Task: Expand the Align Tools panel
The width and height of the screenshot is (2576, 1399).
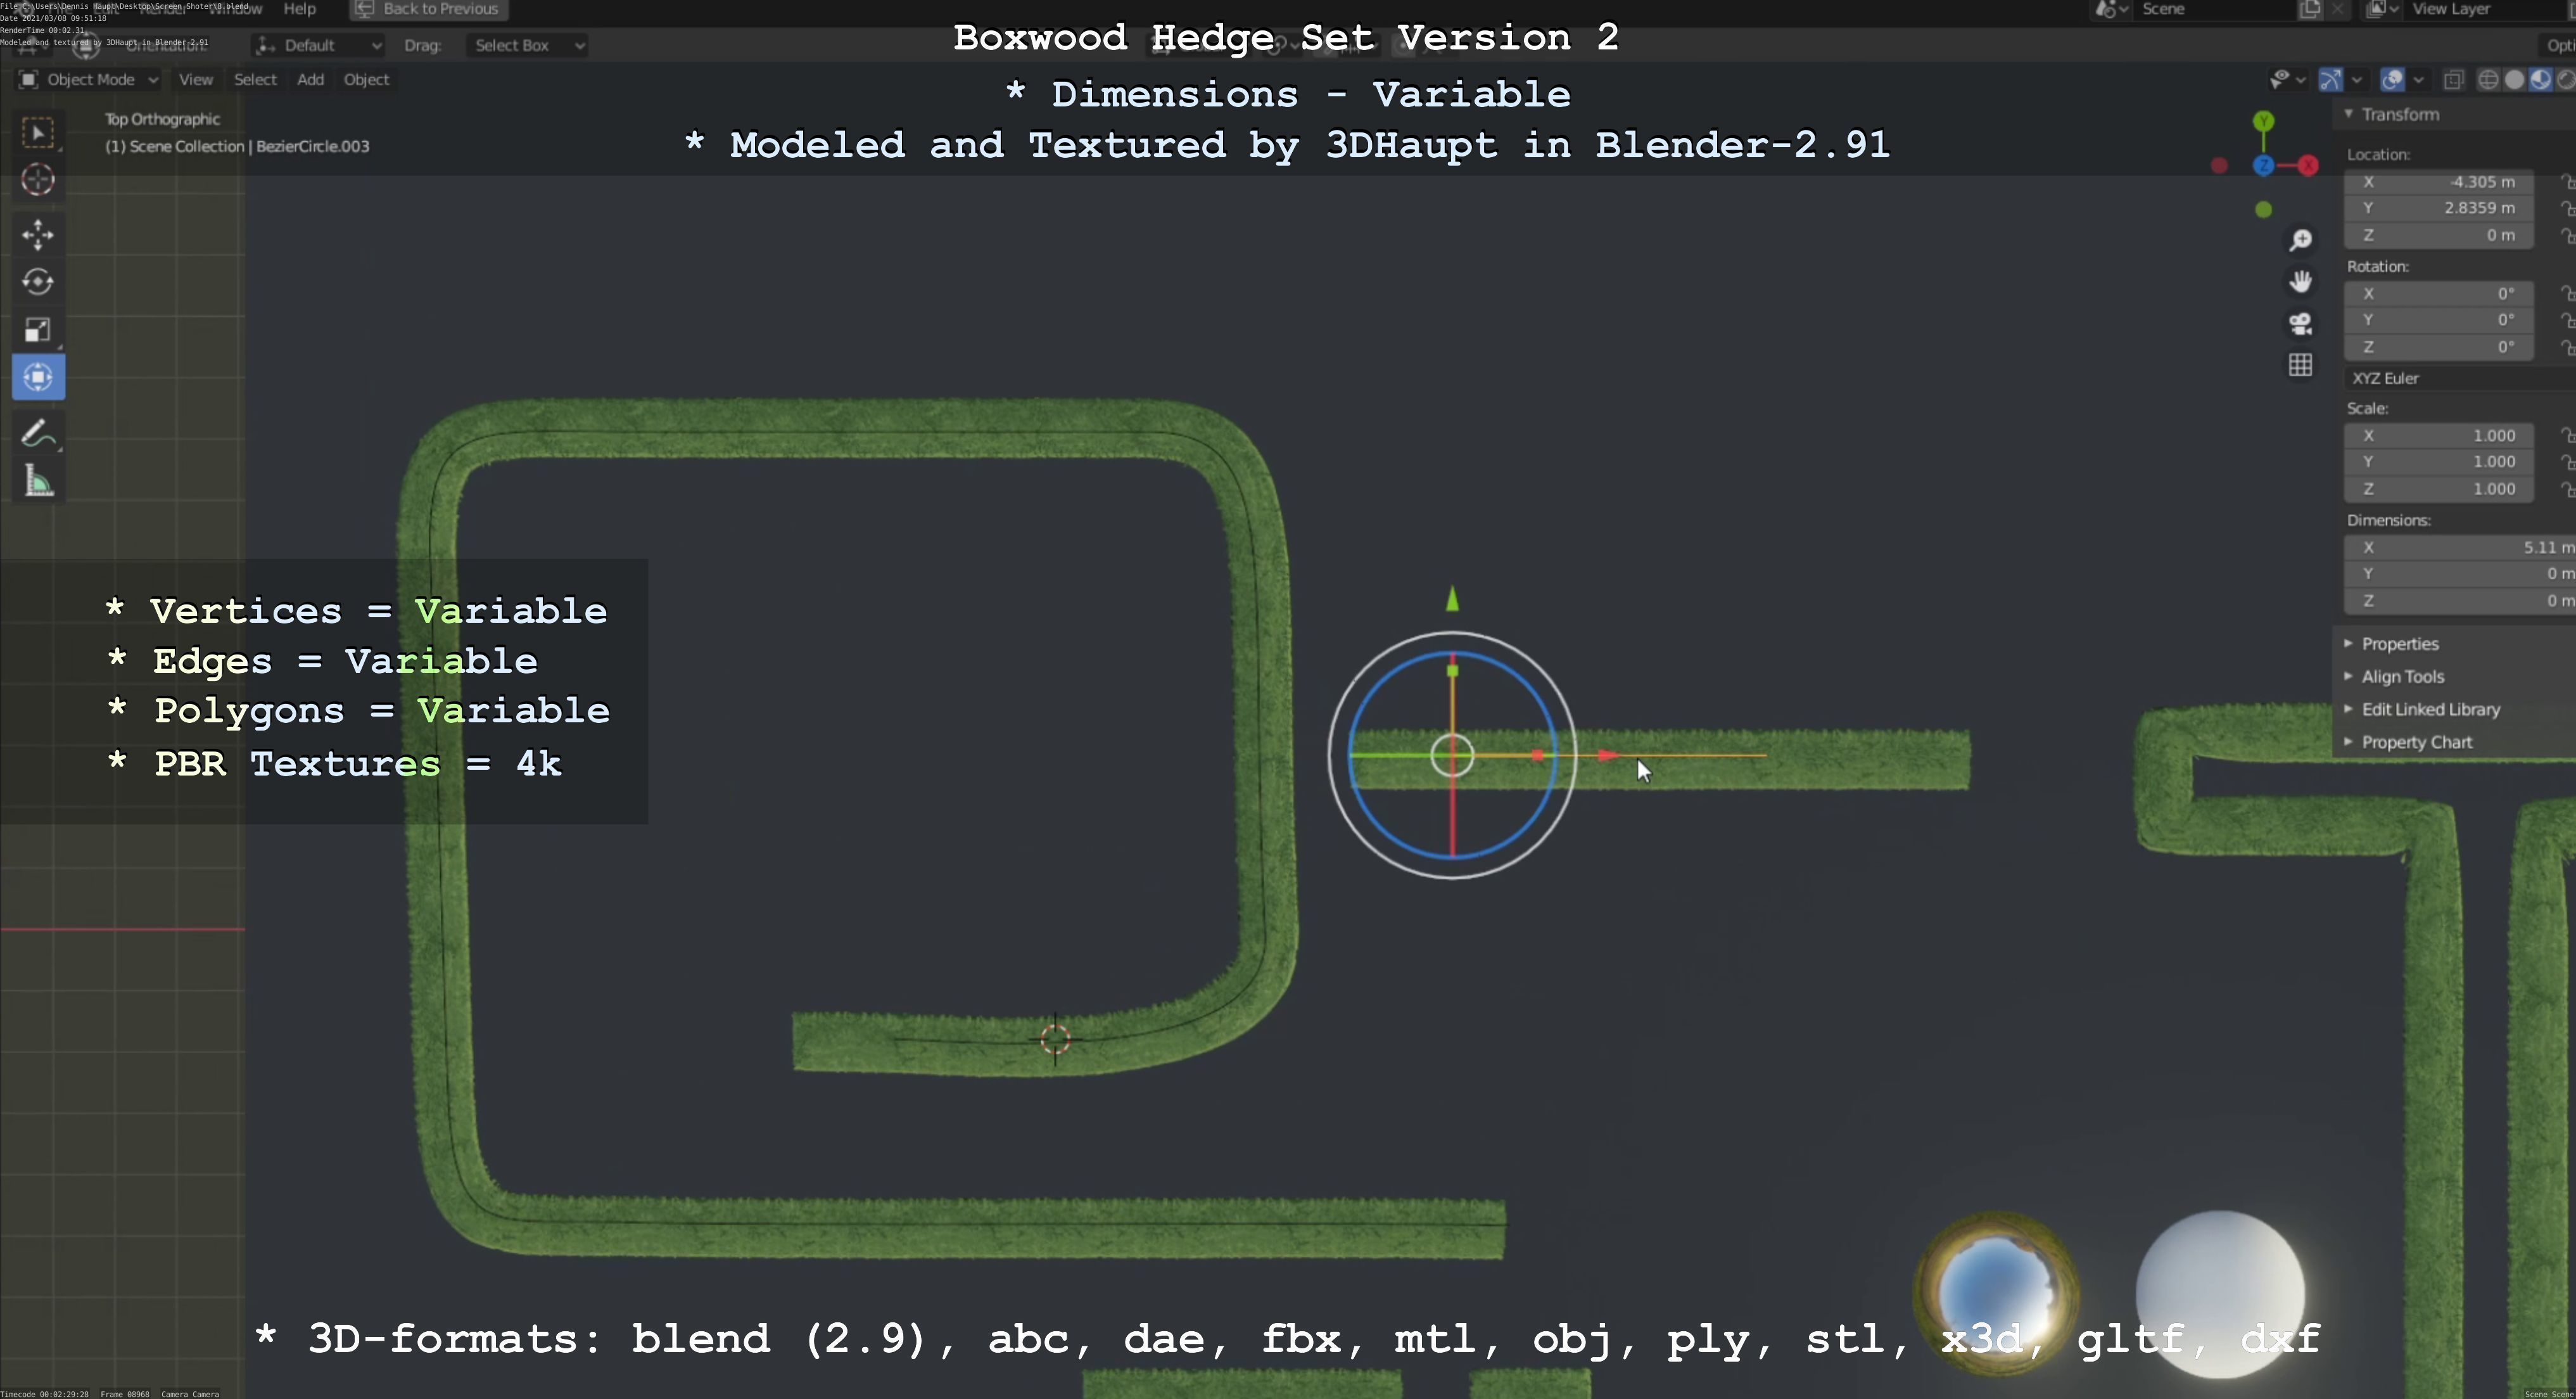Action: (2402, 677)
